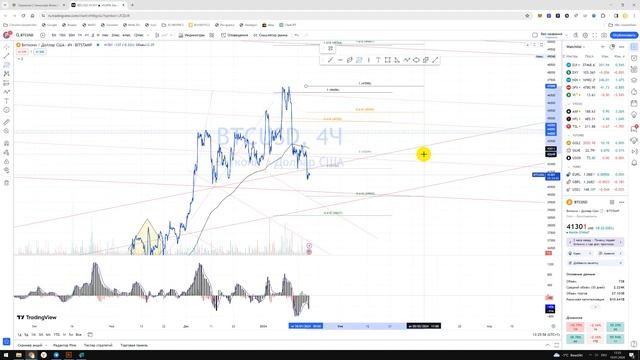Open chart settings gear icon
Viewport: 640px width, 360px height.
tap(585, 35)
